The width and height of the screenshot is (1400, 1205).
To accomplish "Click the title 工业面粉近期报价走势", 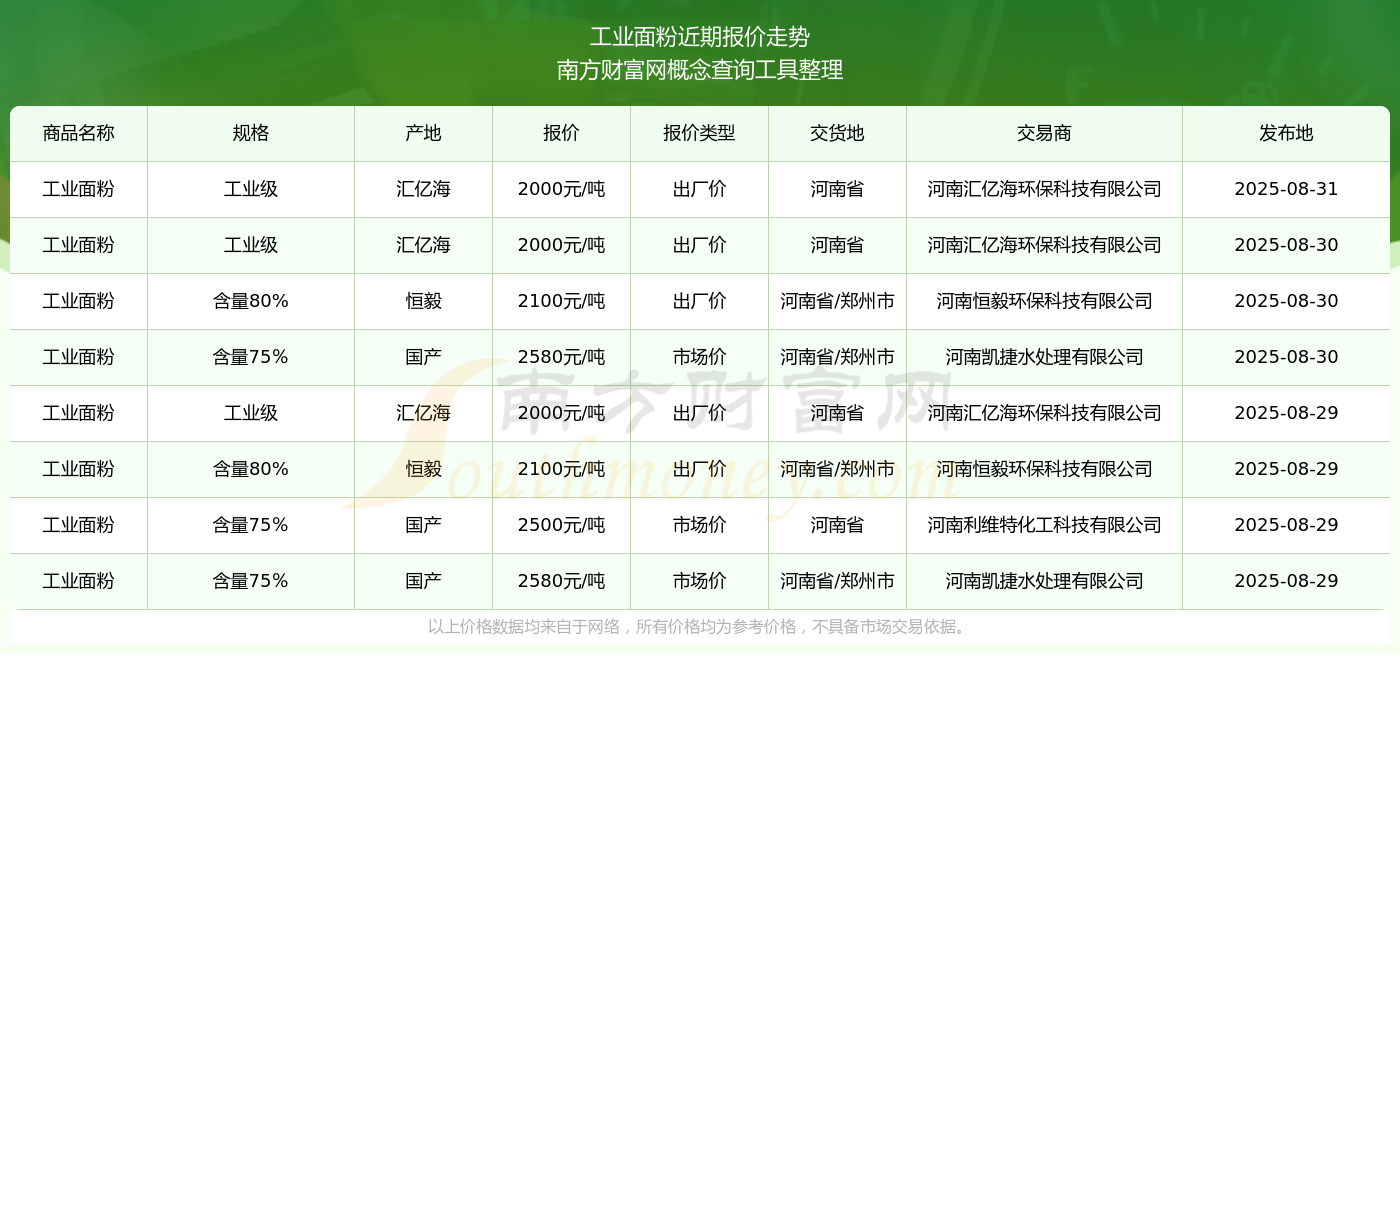I will (x=700, y=37).
